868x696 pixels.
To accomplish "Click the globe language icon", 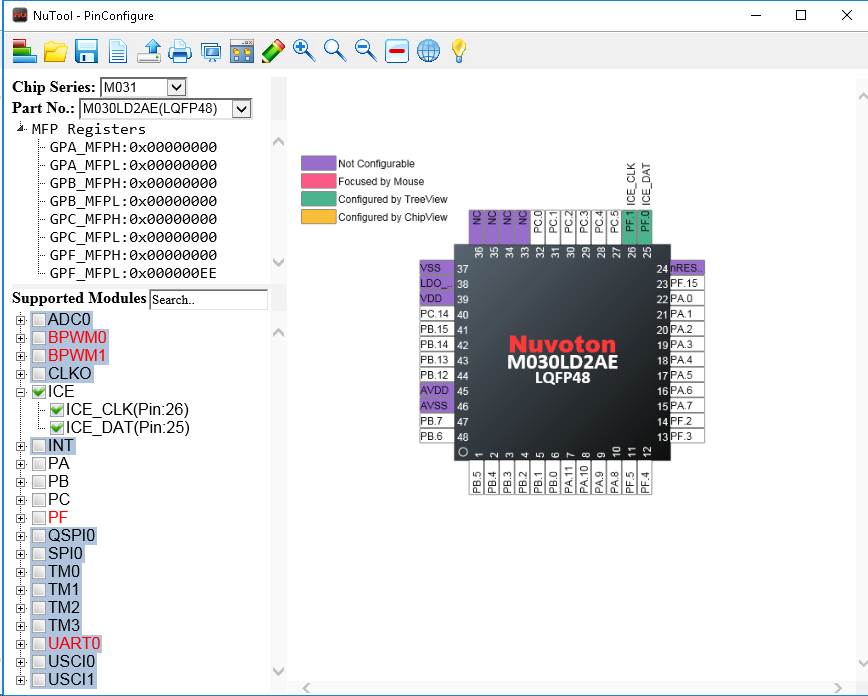I will (428, 51).
